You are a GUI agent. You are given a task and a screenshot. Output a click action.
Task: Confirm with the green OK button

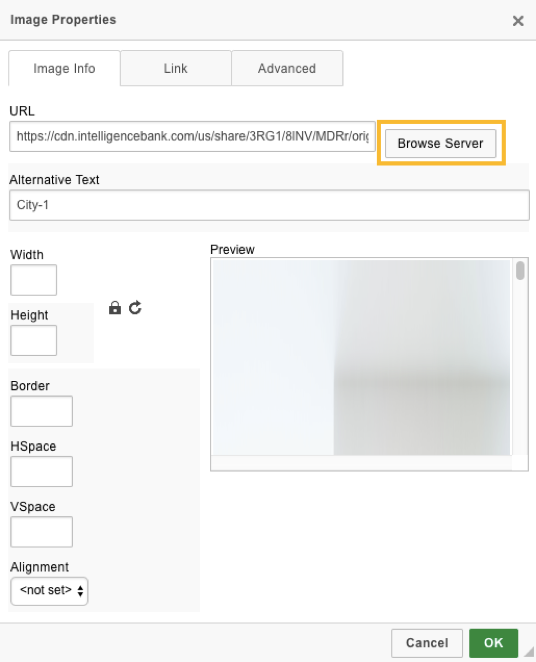493,643
